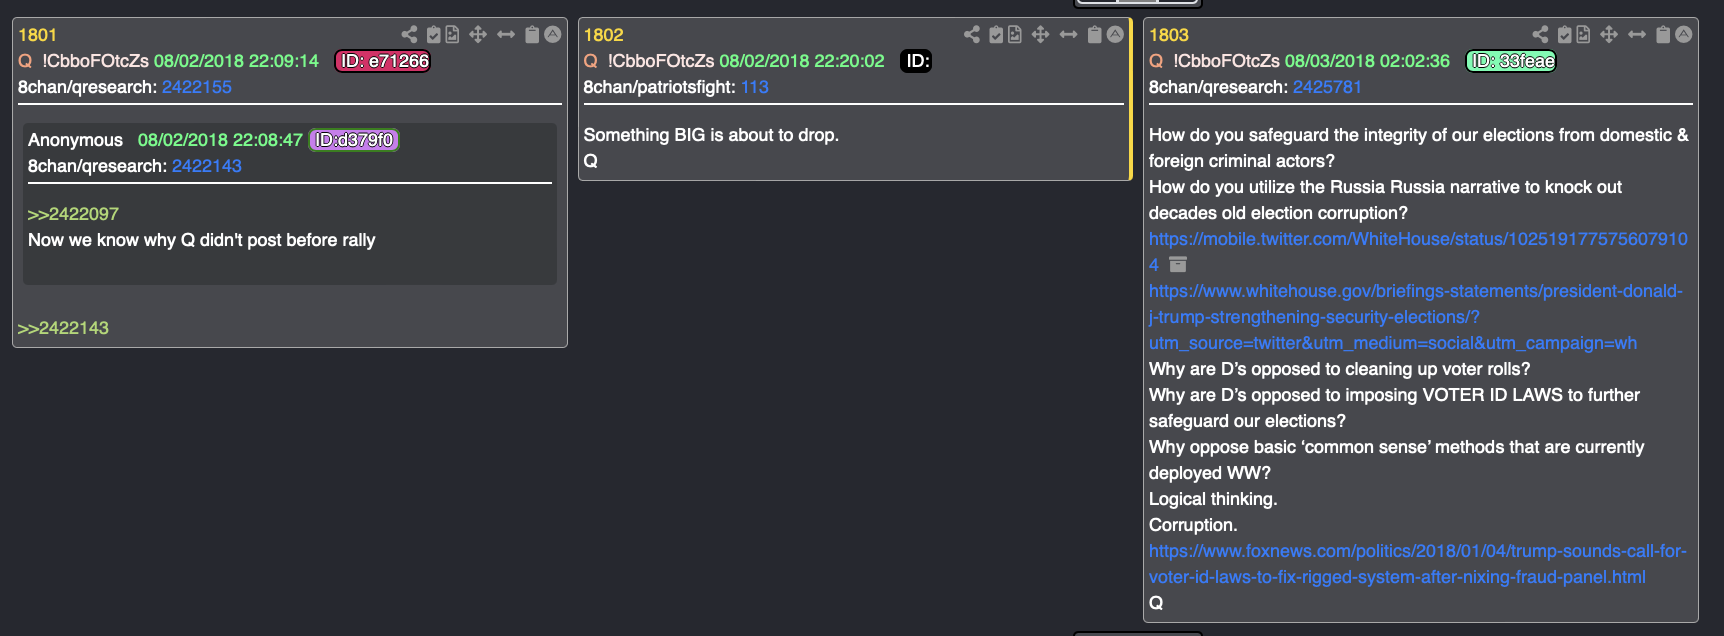Click the !CbboFOtcZs tripcode on post 1803

tap(1226, 61)
